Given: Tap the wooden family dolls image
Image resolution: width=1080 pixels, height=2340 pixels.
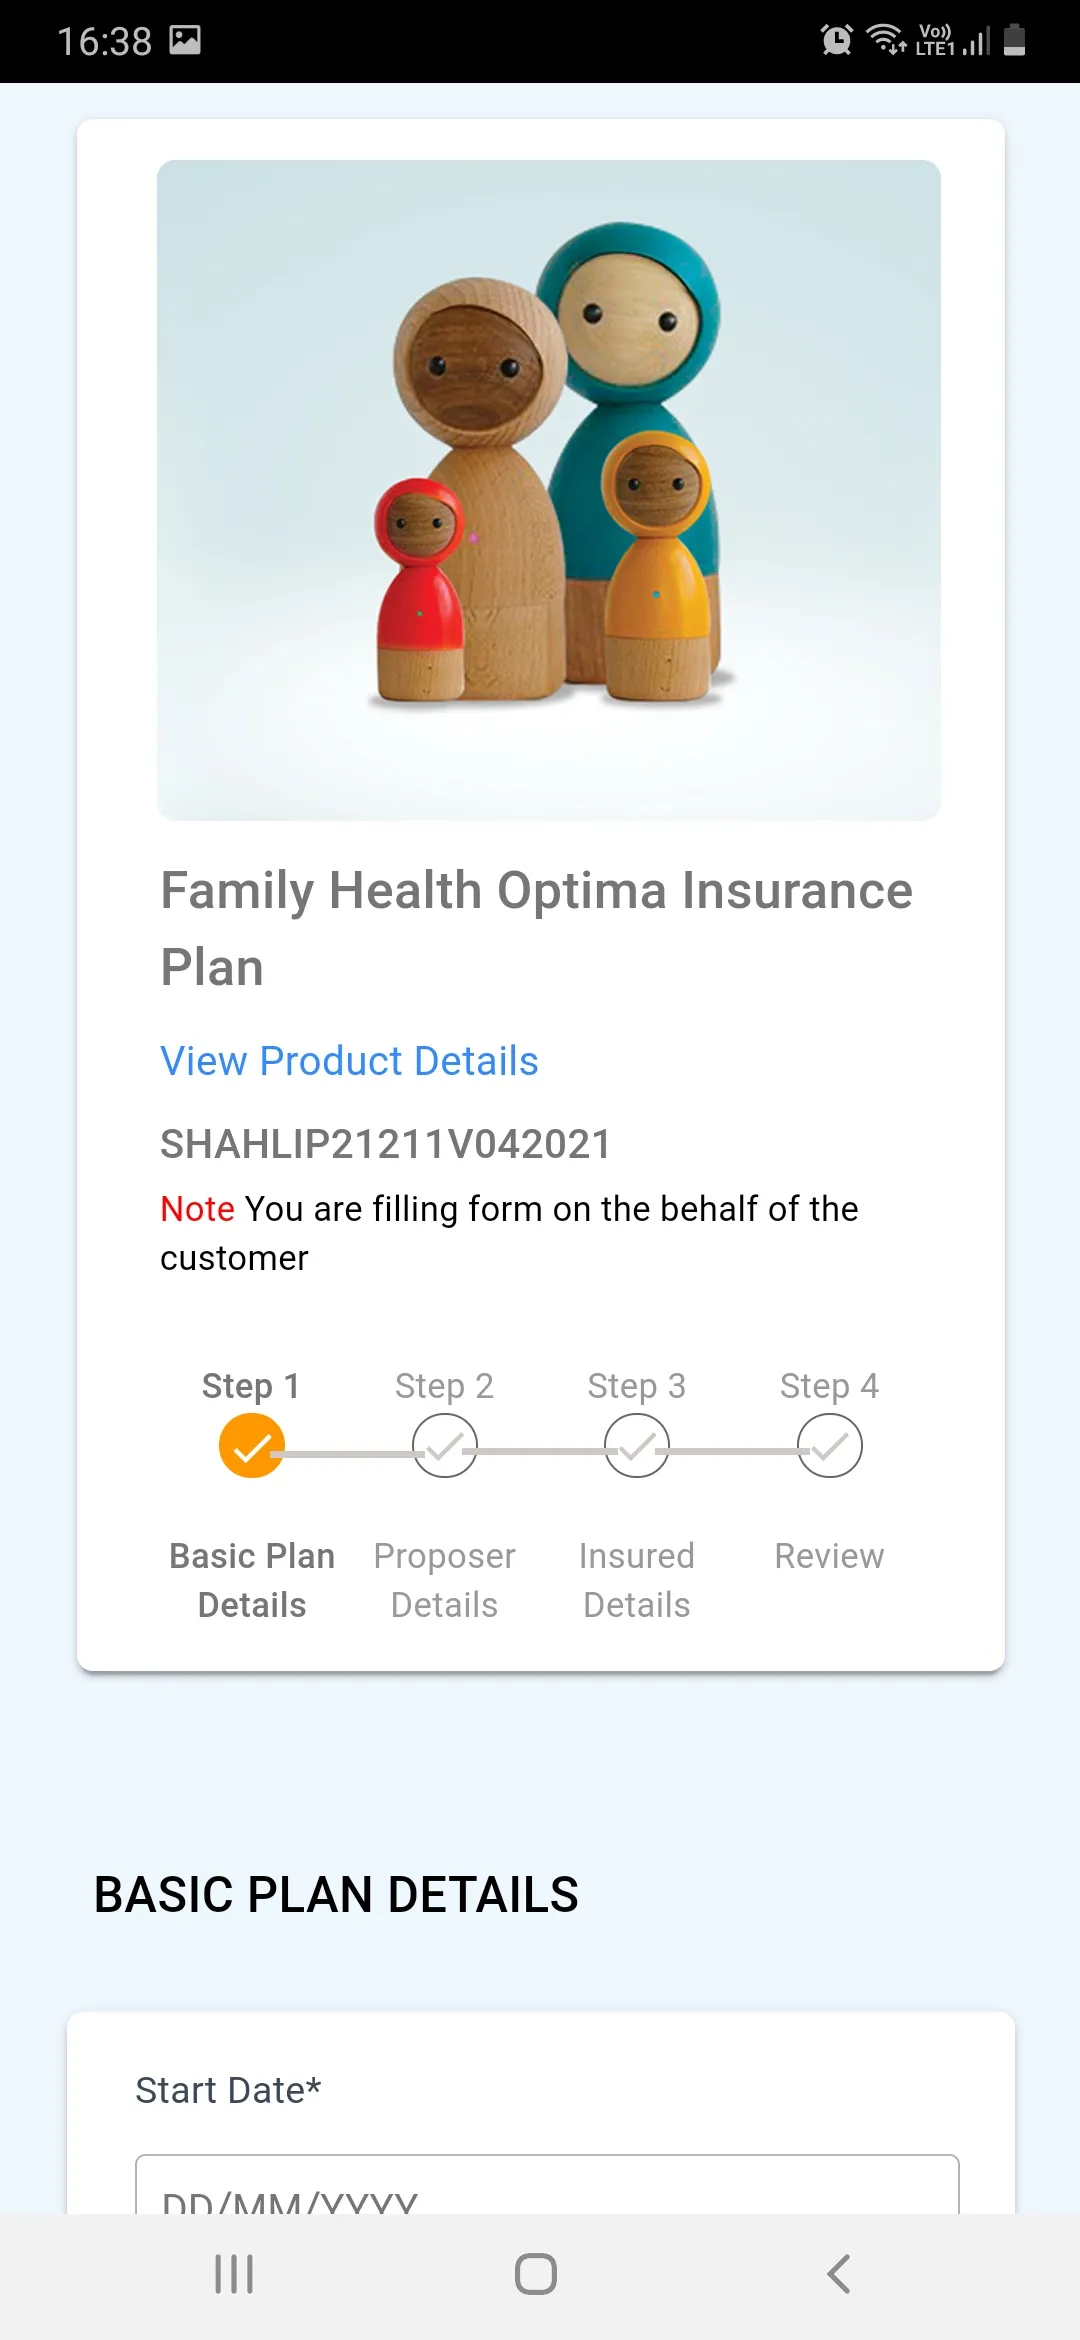Looking at the screenshot, I should (549, 490).
